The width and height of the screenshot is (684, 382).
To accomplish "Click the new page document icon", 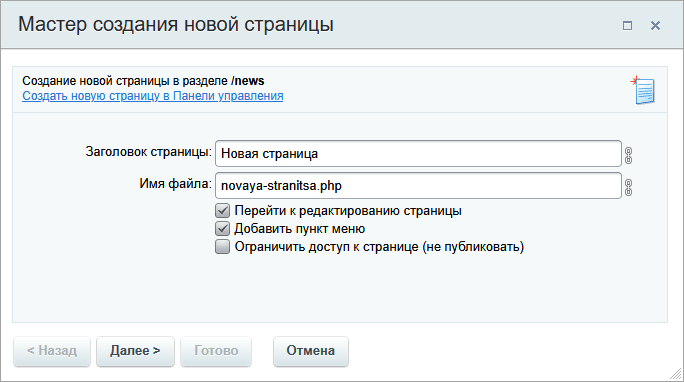I will point(643,90).
